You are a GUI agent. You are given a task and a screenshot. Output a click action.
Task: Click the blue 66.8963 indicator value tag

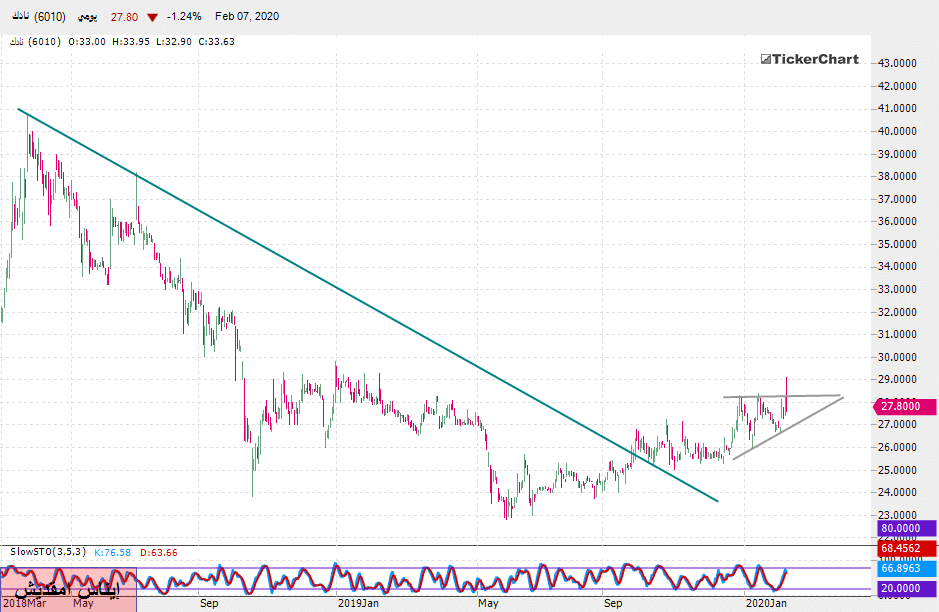pyautogui.click(x=906, y=568)
